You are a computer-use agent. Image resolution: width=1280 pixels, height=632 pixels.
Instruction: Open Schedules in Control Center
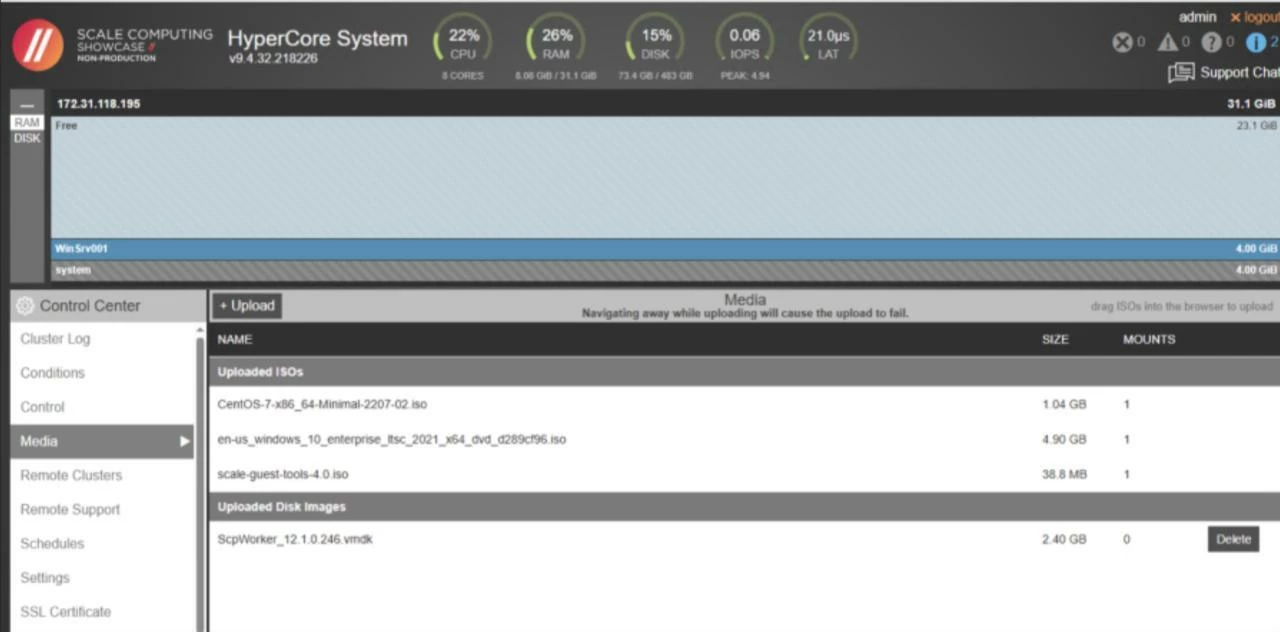52,543
